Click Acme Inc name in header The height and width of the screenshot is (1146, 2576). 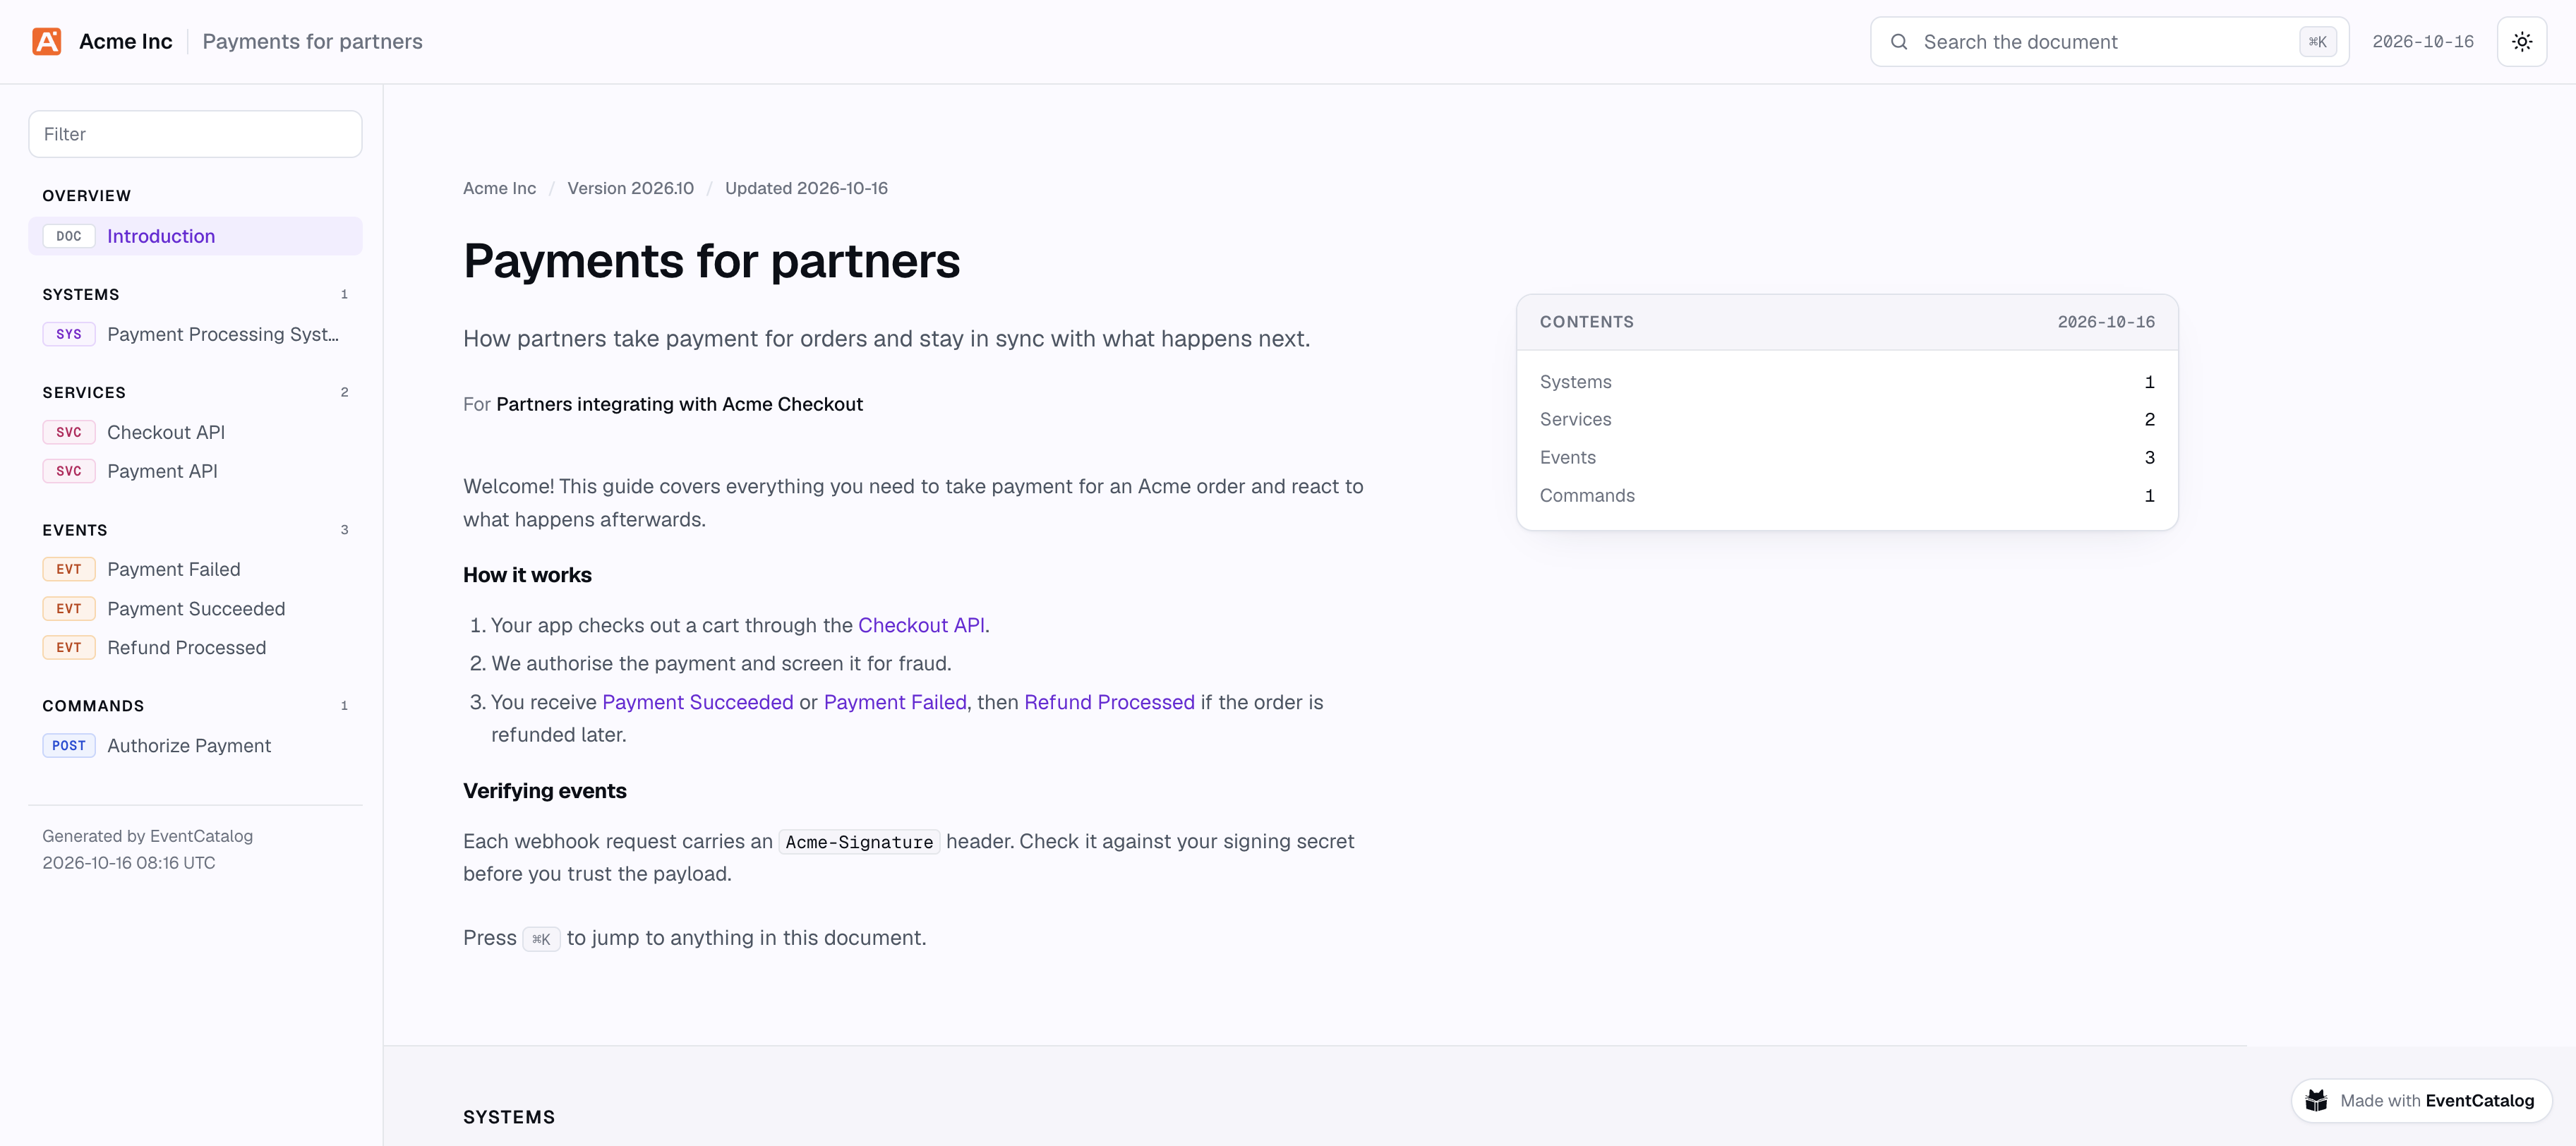click(125, 41)
